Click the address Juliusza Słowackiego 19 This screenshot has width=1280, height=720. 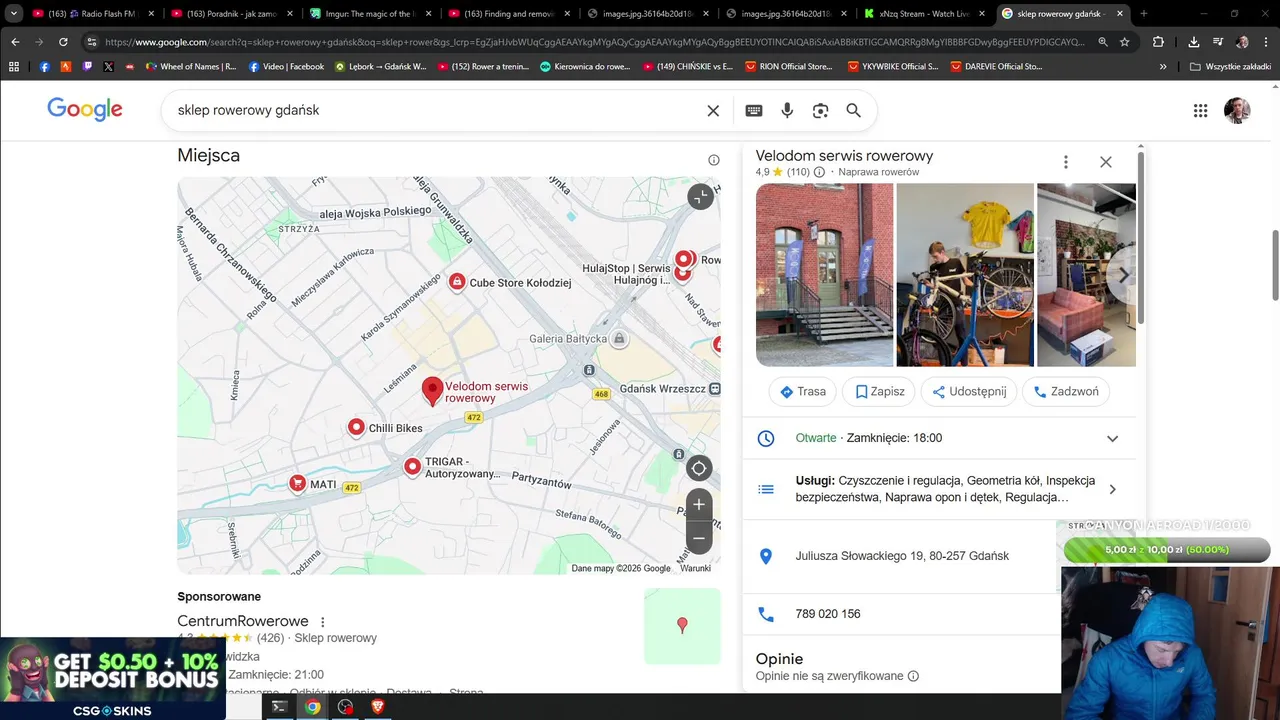(x=902, y=556)
